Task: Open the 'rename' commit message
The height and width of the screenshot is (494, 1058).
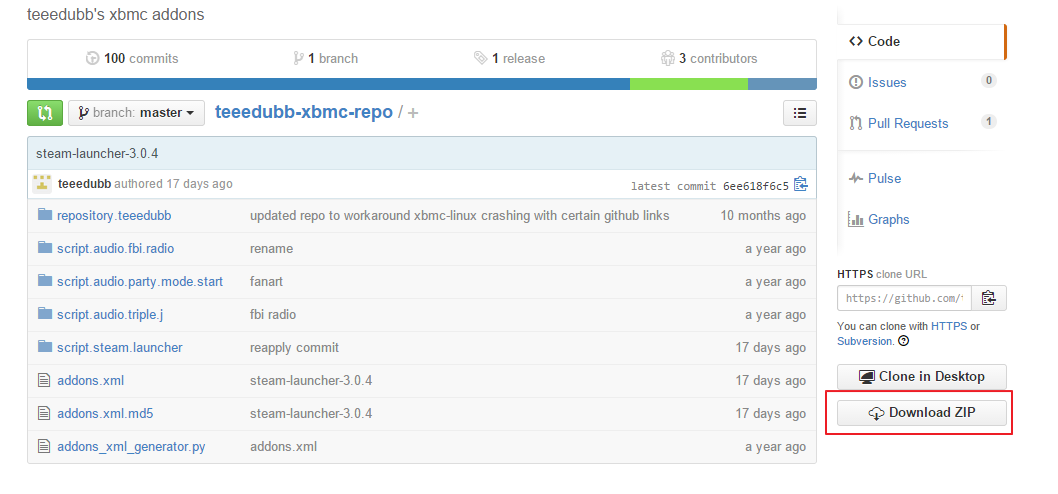Action: tap(271, 249)
